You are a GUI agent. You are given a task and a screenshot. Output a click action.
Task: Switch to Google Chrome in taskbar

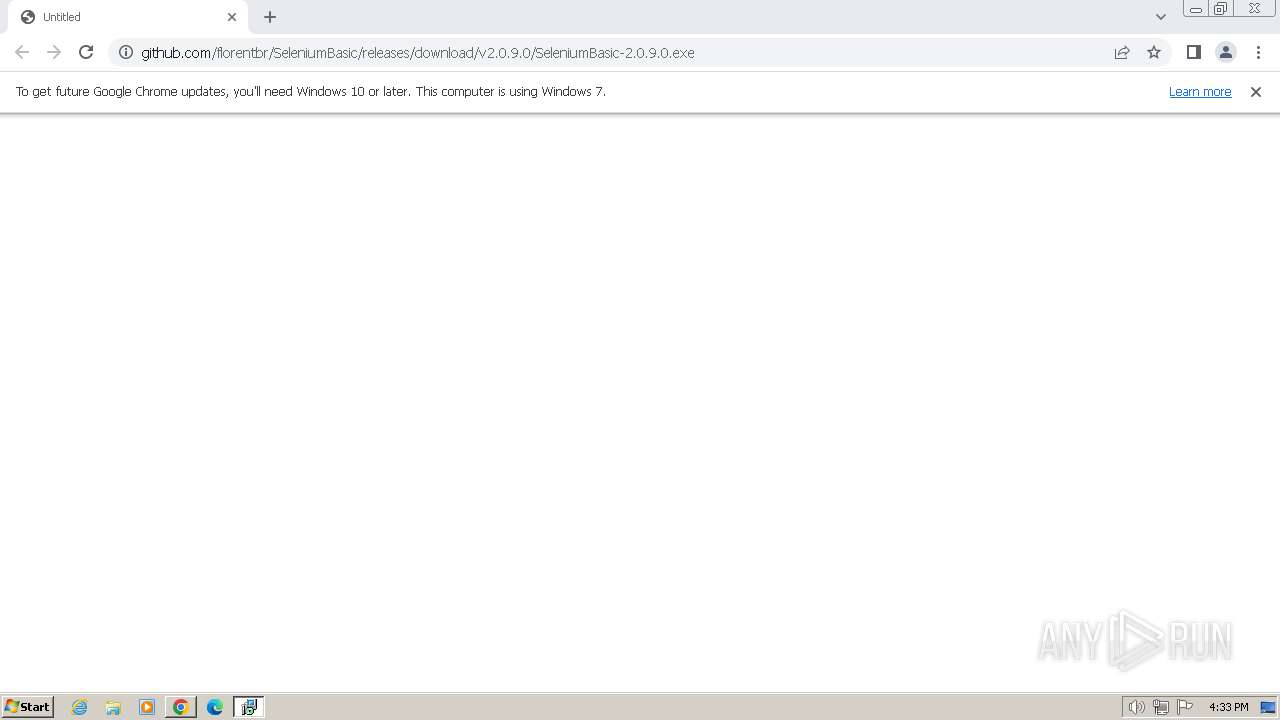point(181,707)
